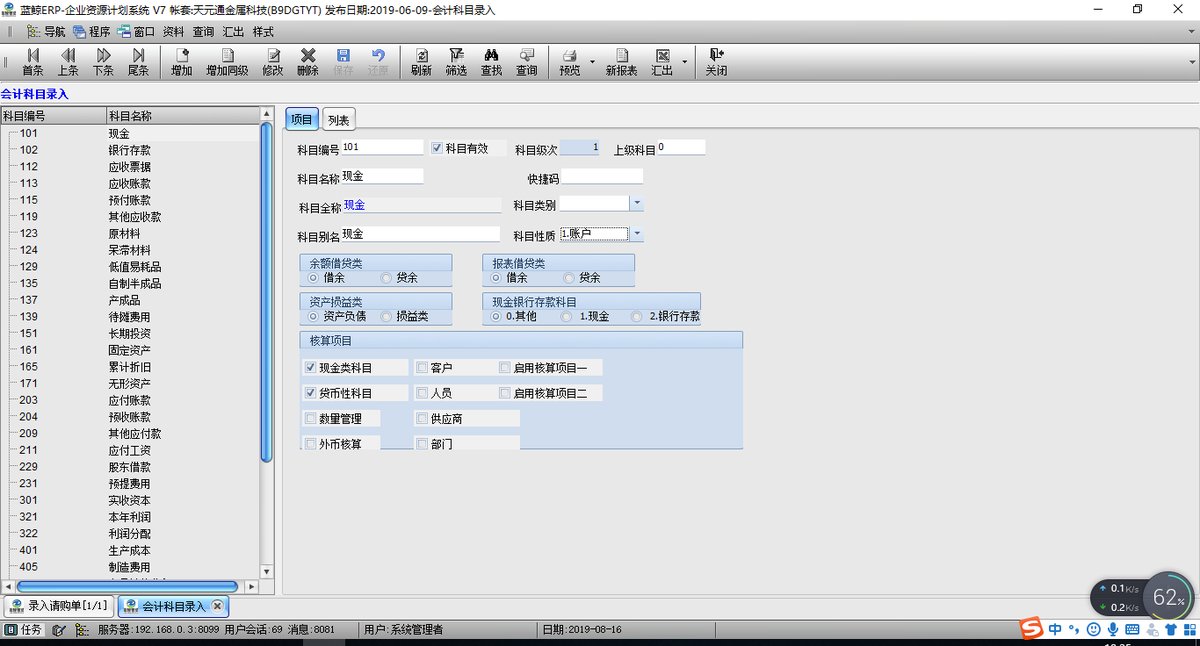Open 程序 program menu
The width and height of the screenshot is (1200, 646).
click(x=92, y=31)
